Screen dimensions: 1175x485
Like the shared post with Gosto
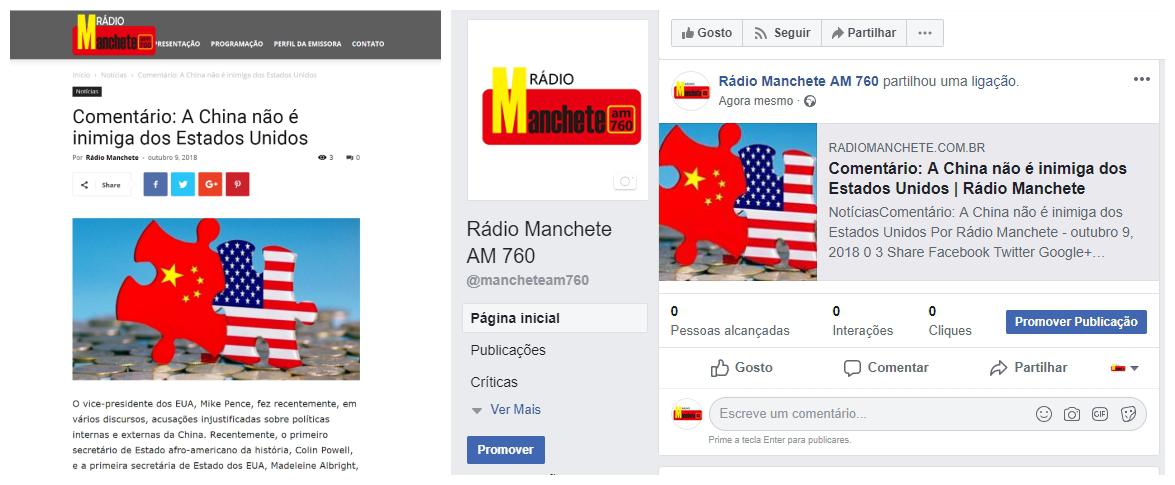click(x=741, y=368)
